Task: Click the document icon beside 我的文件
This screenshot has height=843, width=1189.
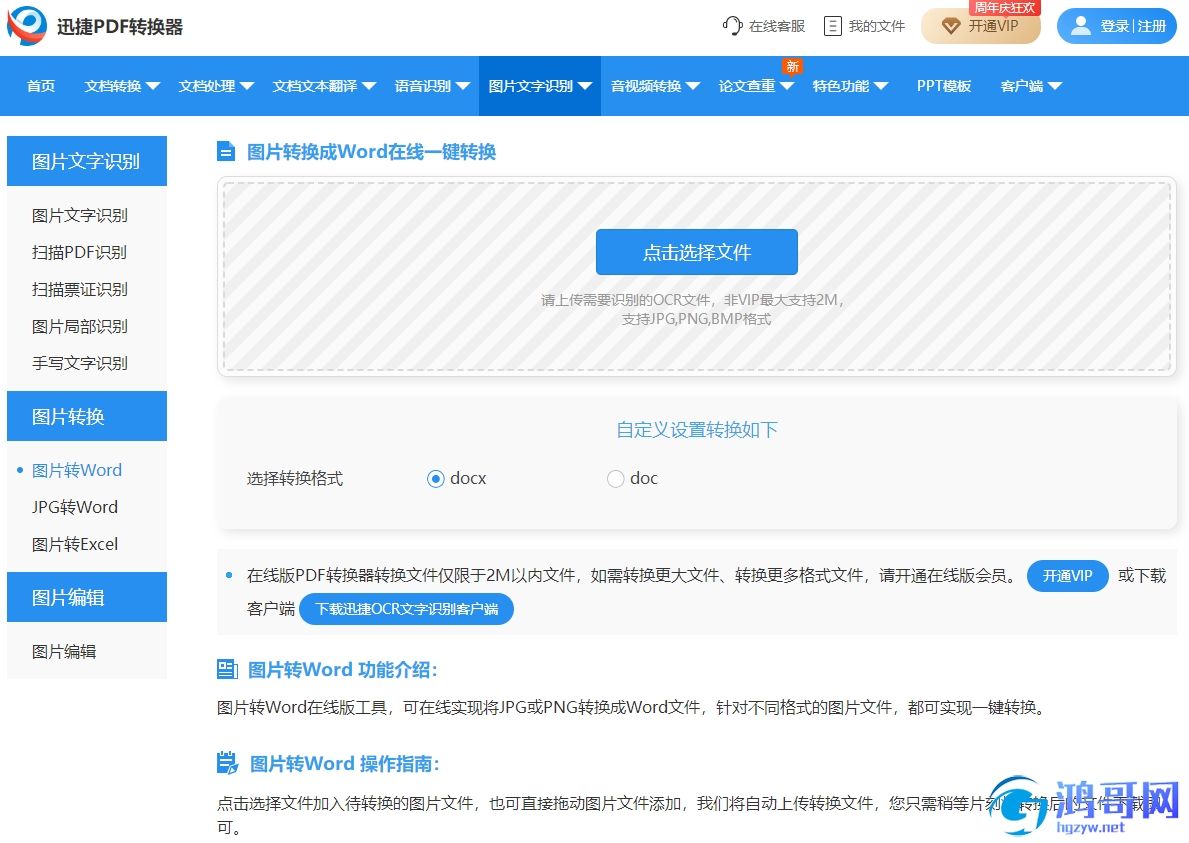Action: coord(833,26)
